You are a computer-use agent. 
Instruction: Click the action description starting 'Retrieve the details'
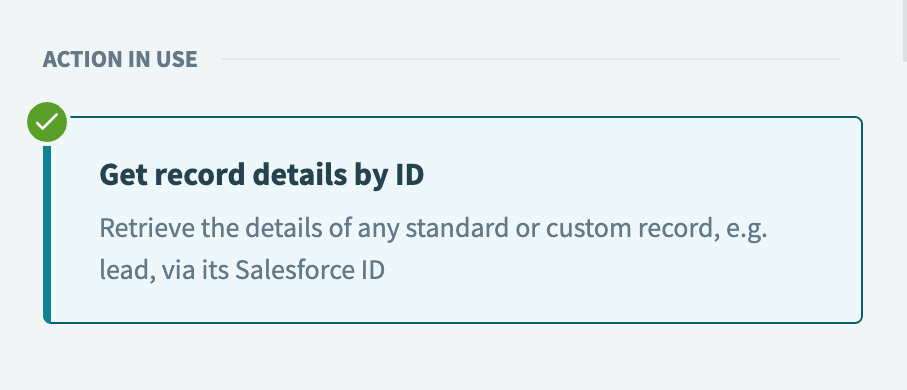tap(433, 249)
